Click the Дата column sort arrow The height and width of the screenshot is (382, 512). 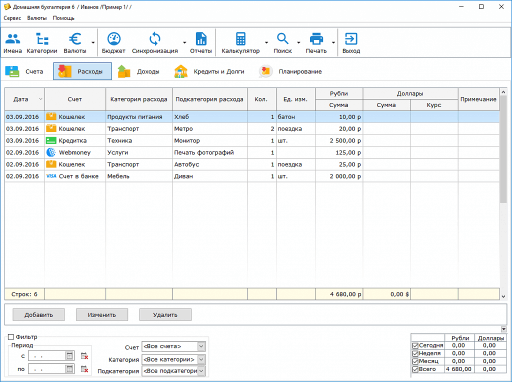point(40,99)
